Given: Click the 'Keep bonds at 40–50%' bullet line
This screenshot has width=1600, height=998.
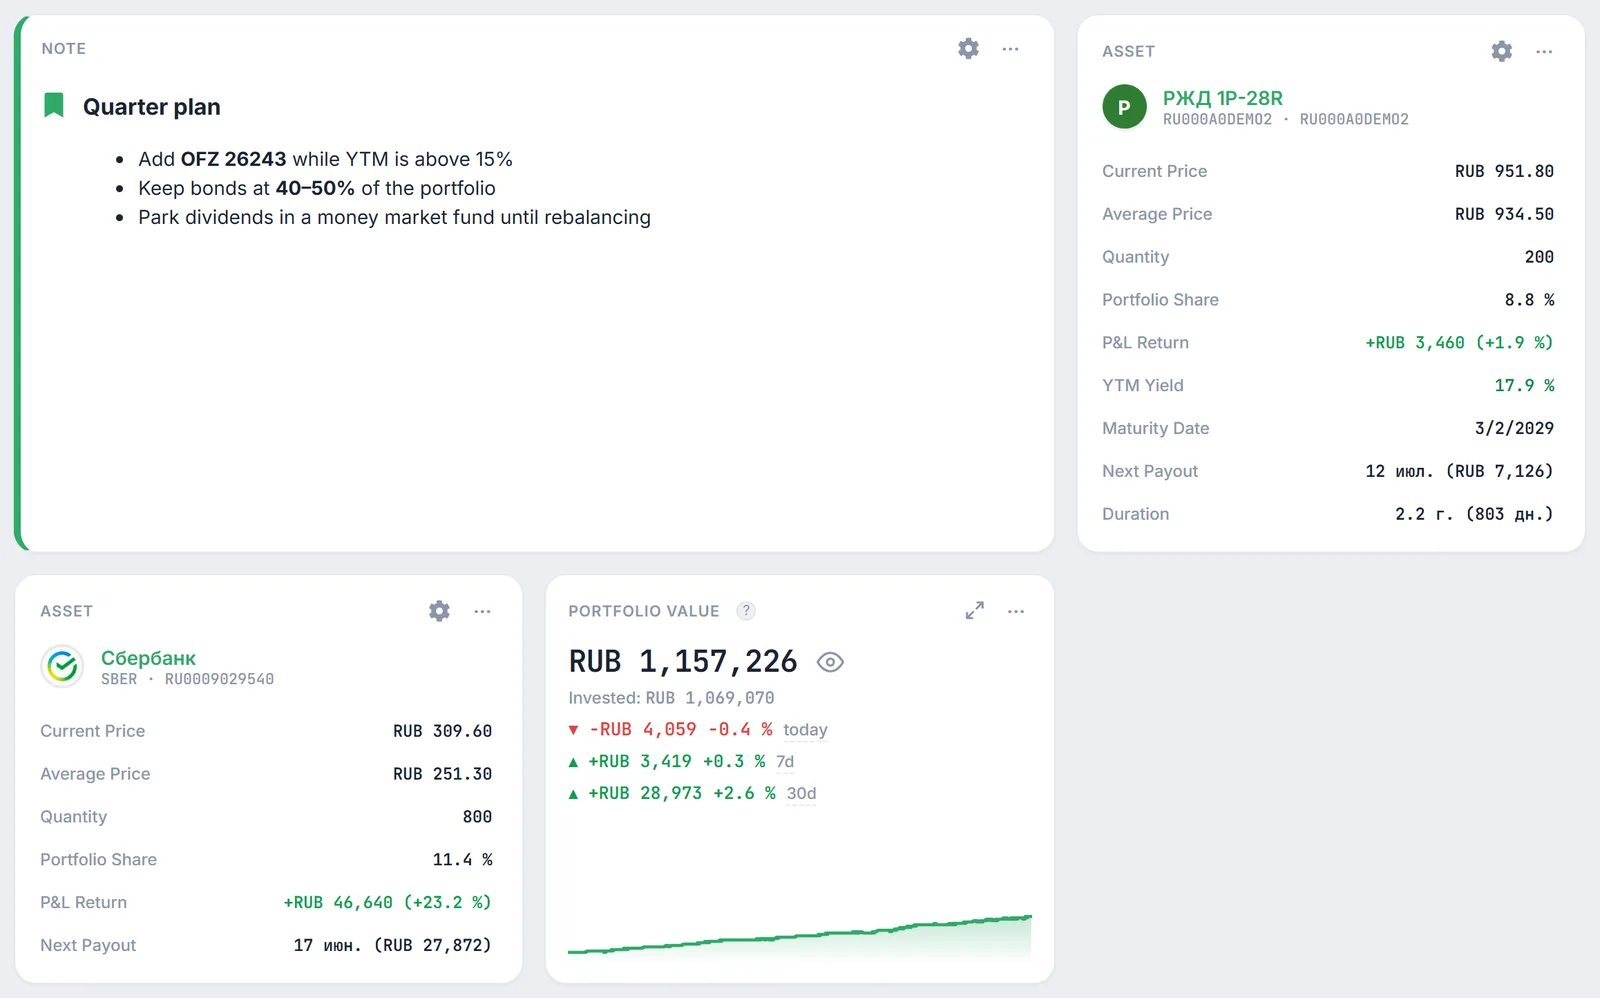Looking at the screenshot, I should click(317, 188).
